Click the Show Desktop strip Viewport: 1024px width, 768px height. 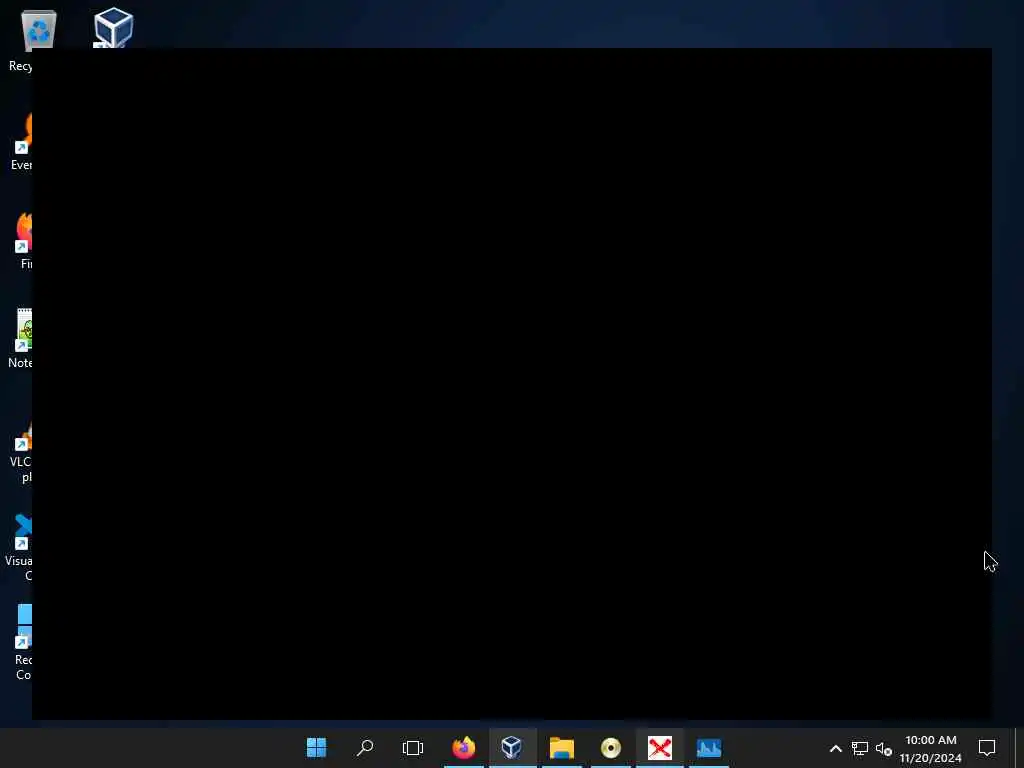coord(1019,748)
